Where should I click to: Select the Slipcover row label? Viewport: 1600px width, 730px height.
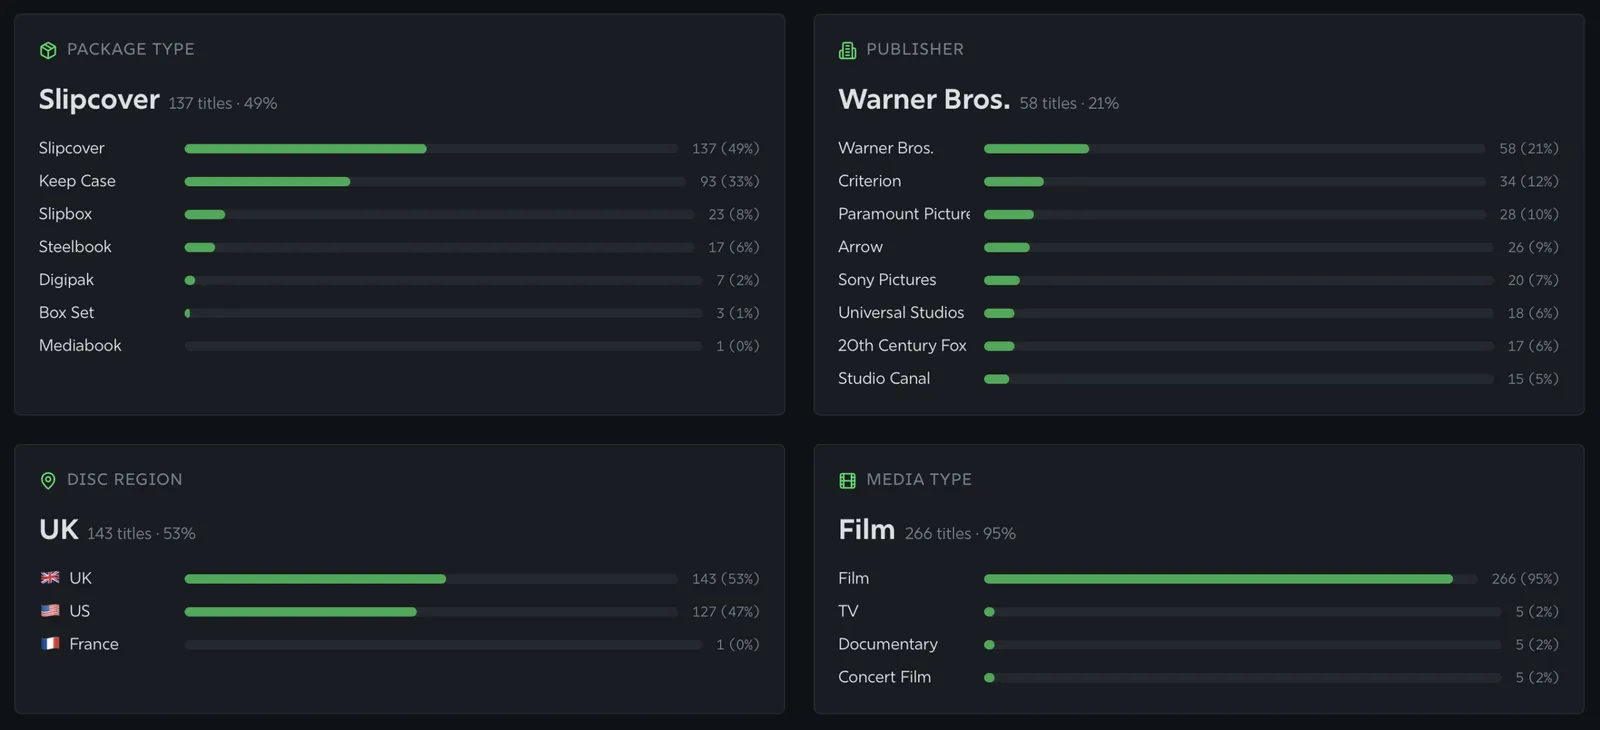tap(71, 148)
